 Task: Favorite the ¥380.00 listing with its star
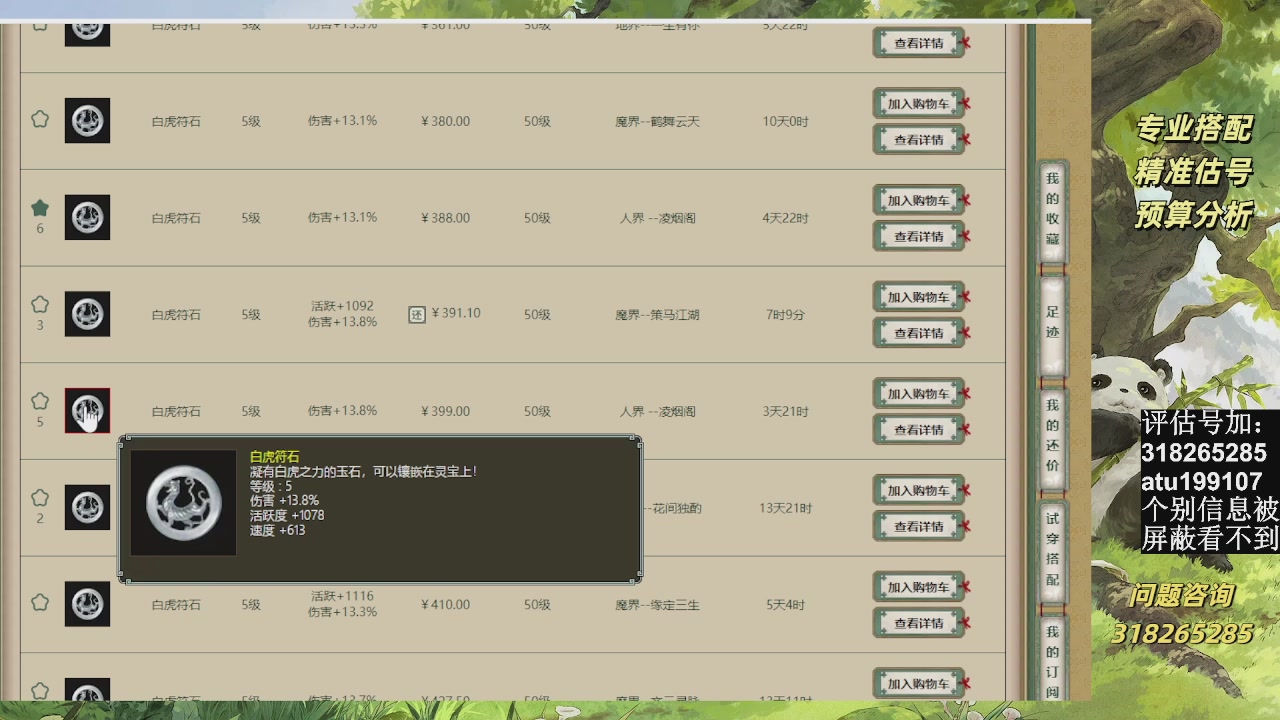coord(40,119)
